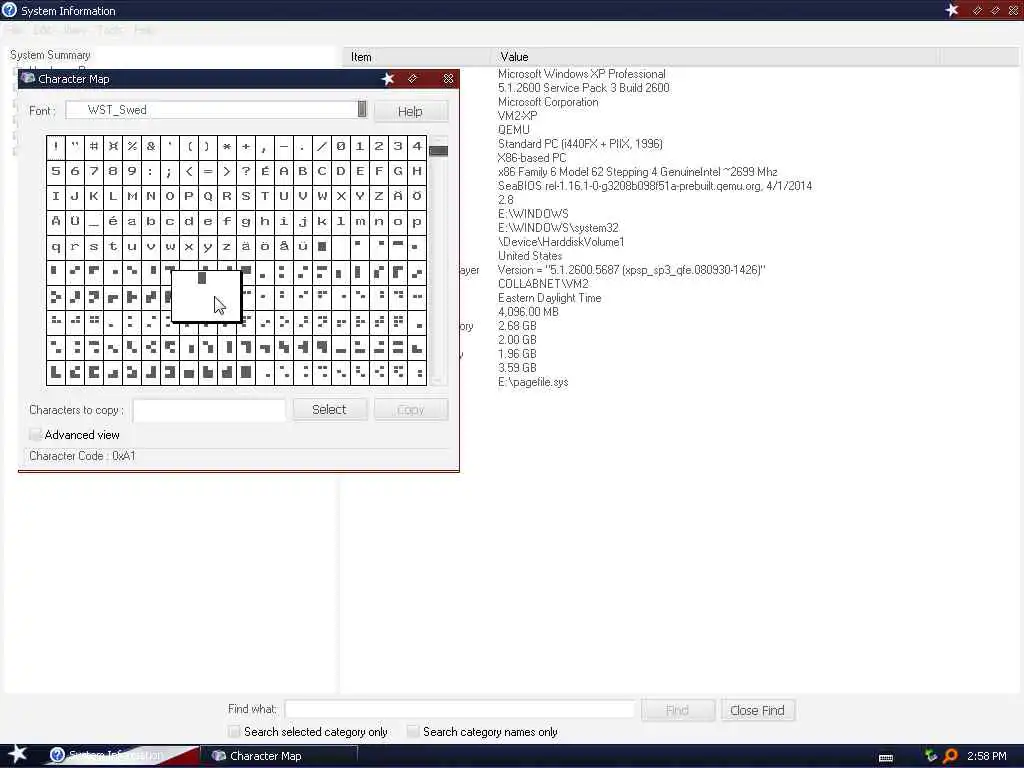This screenshot has height=768, width=1024.
Task: Click the Copy button
Action: tap(411, 409)
